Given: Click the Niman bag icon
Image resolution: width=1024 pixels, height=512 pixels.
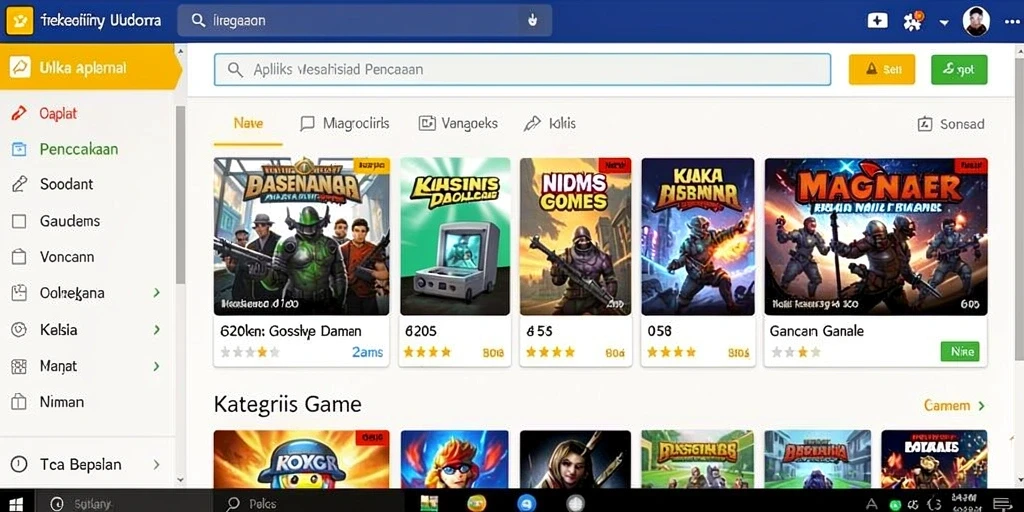Looking at the screenshot, I should click(x=19, y=402).
